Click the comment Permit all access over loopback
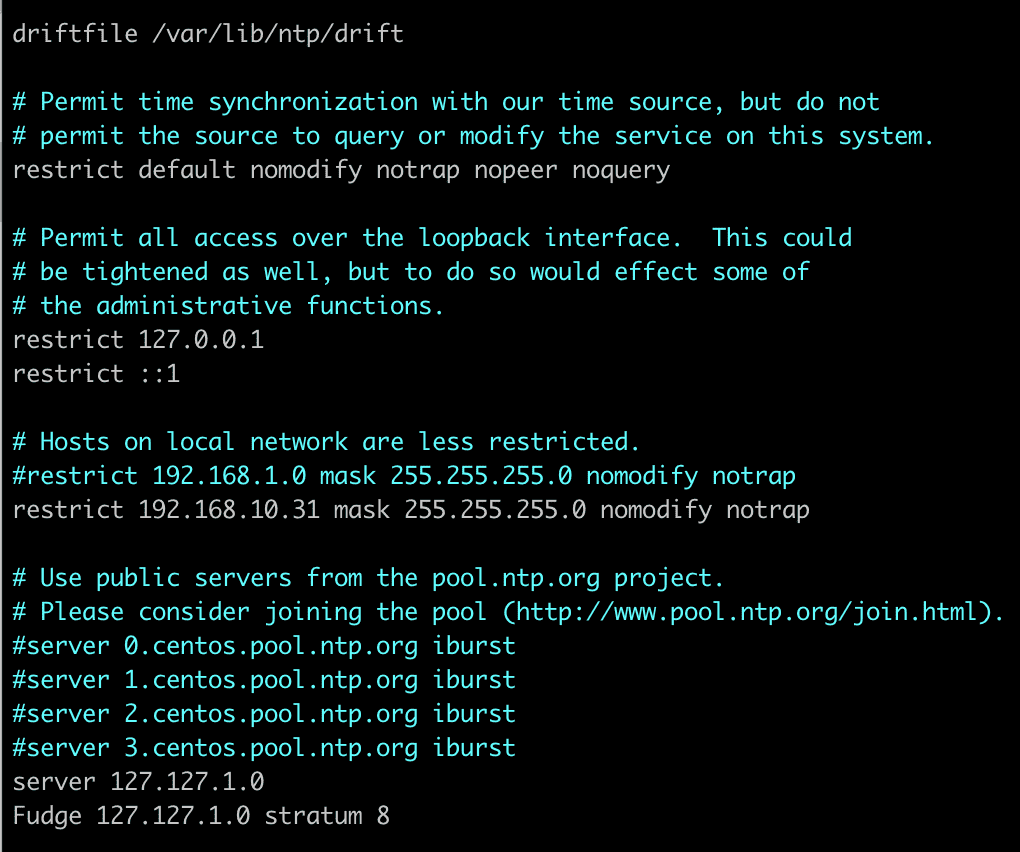 tap(432, 238)
